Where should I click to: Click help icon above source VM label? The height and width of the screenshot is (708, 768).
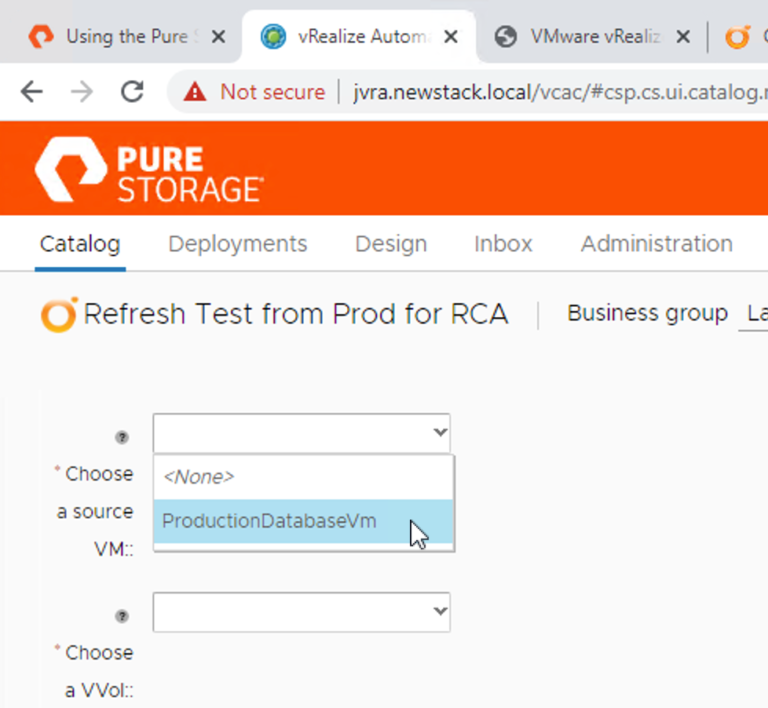click(x=123, y=437)
